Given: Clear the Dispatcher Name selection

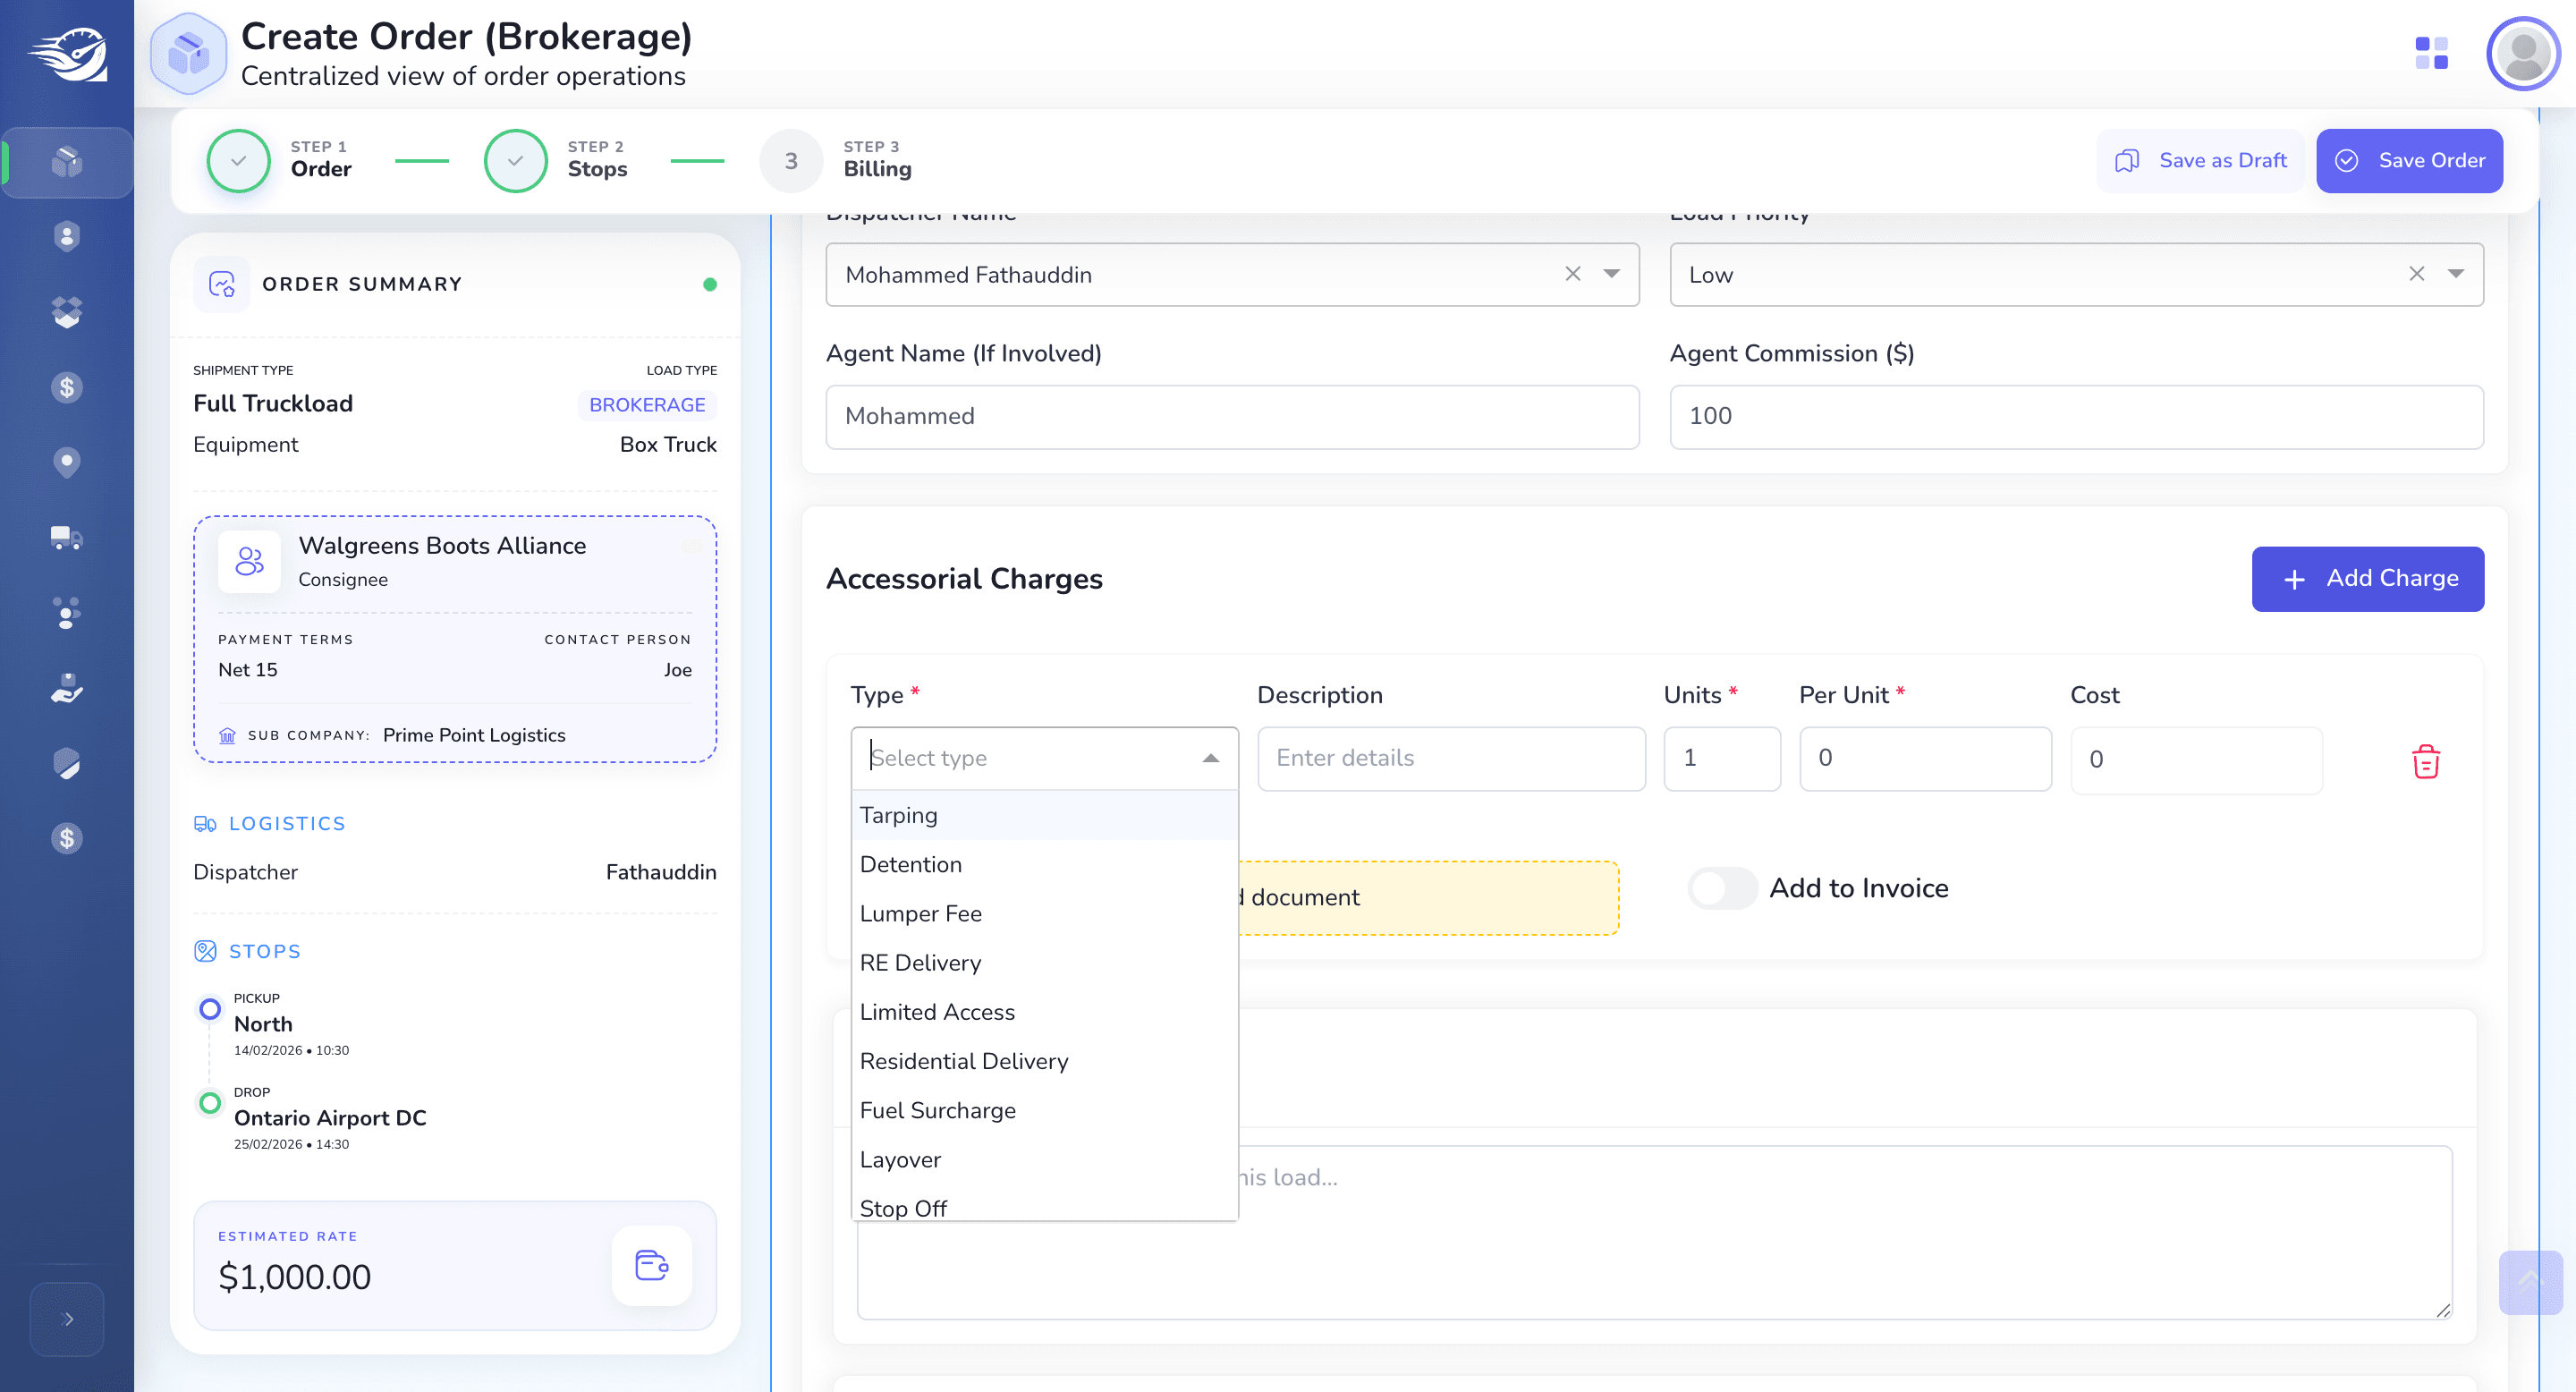Looking at the screenshot, I should 1572,274.
